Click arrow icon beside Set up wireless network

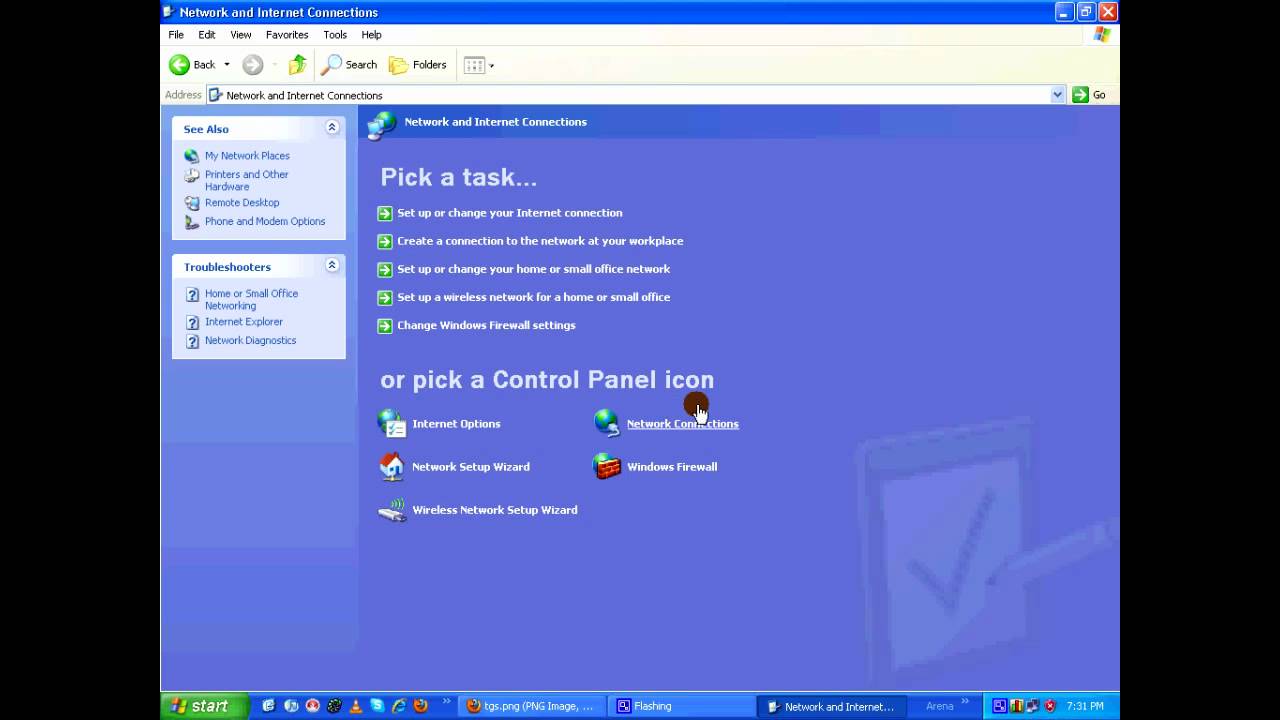pos(385,297)
